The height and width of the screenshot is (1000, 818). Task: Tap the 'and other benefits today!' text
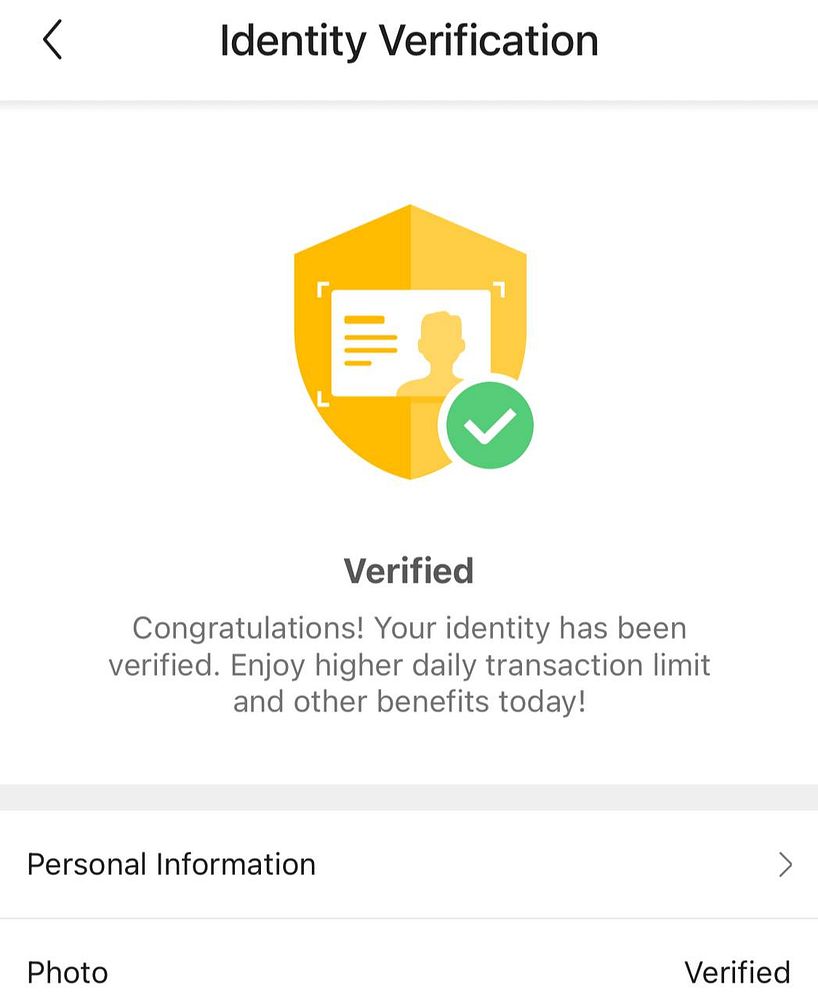409,702
